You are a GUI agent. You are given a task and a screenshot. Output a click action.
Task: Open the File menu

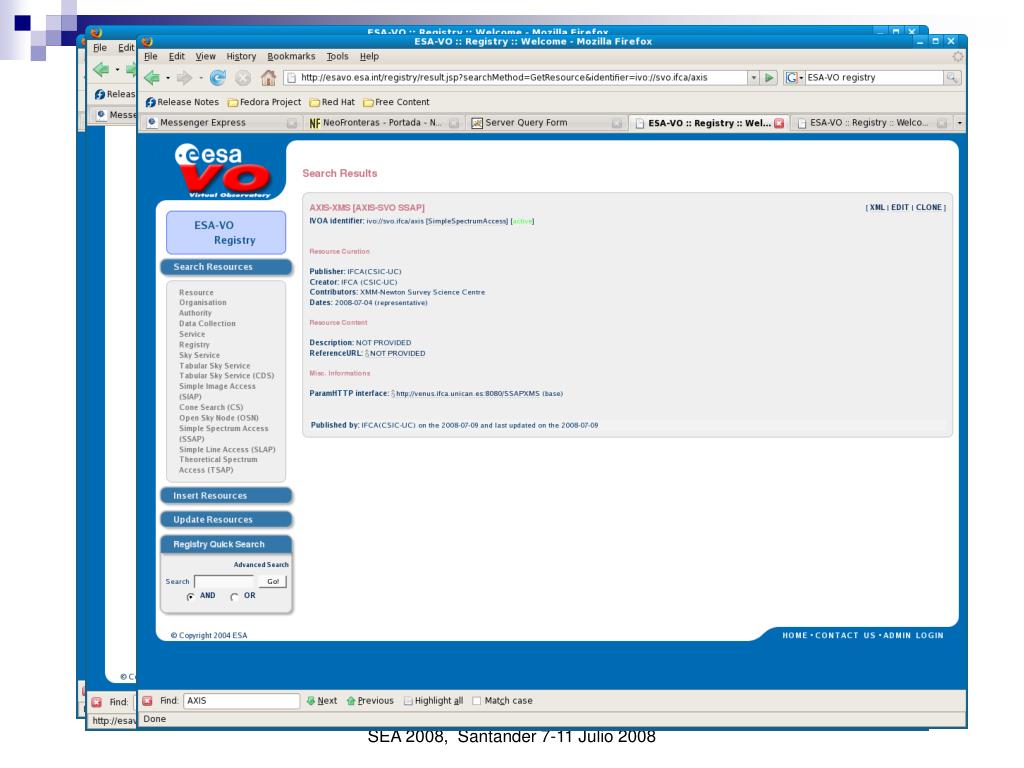pos(151,57)
